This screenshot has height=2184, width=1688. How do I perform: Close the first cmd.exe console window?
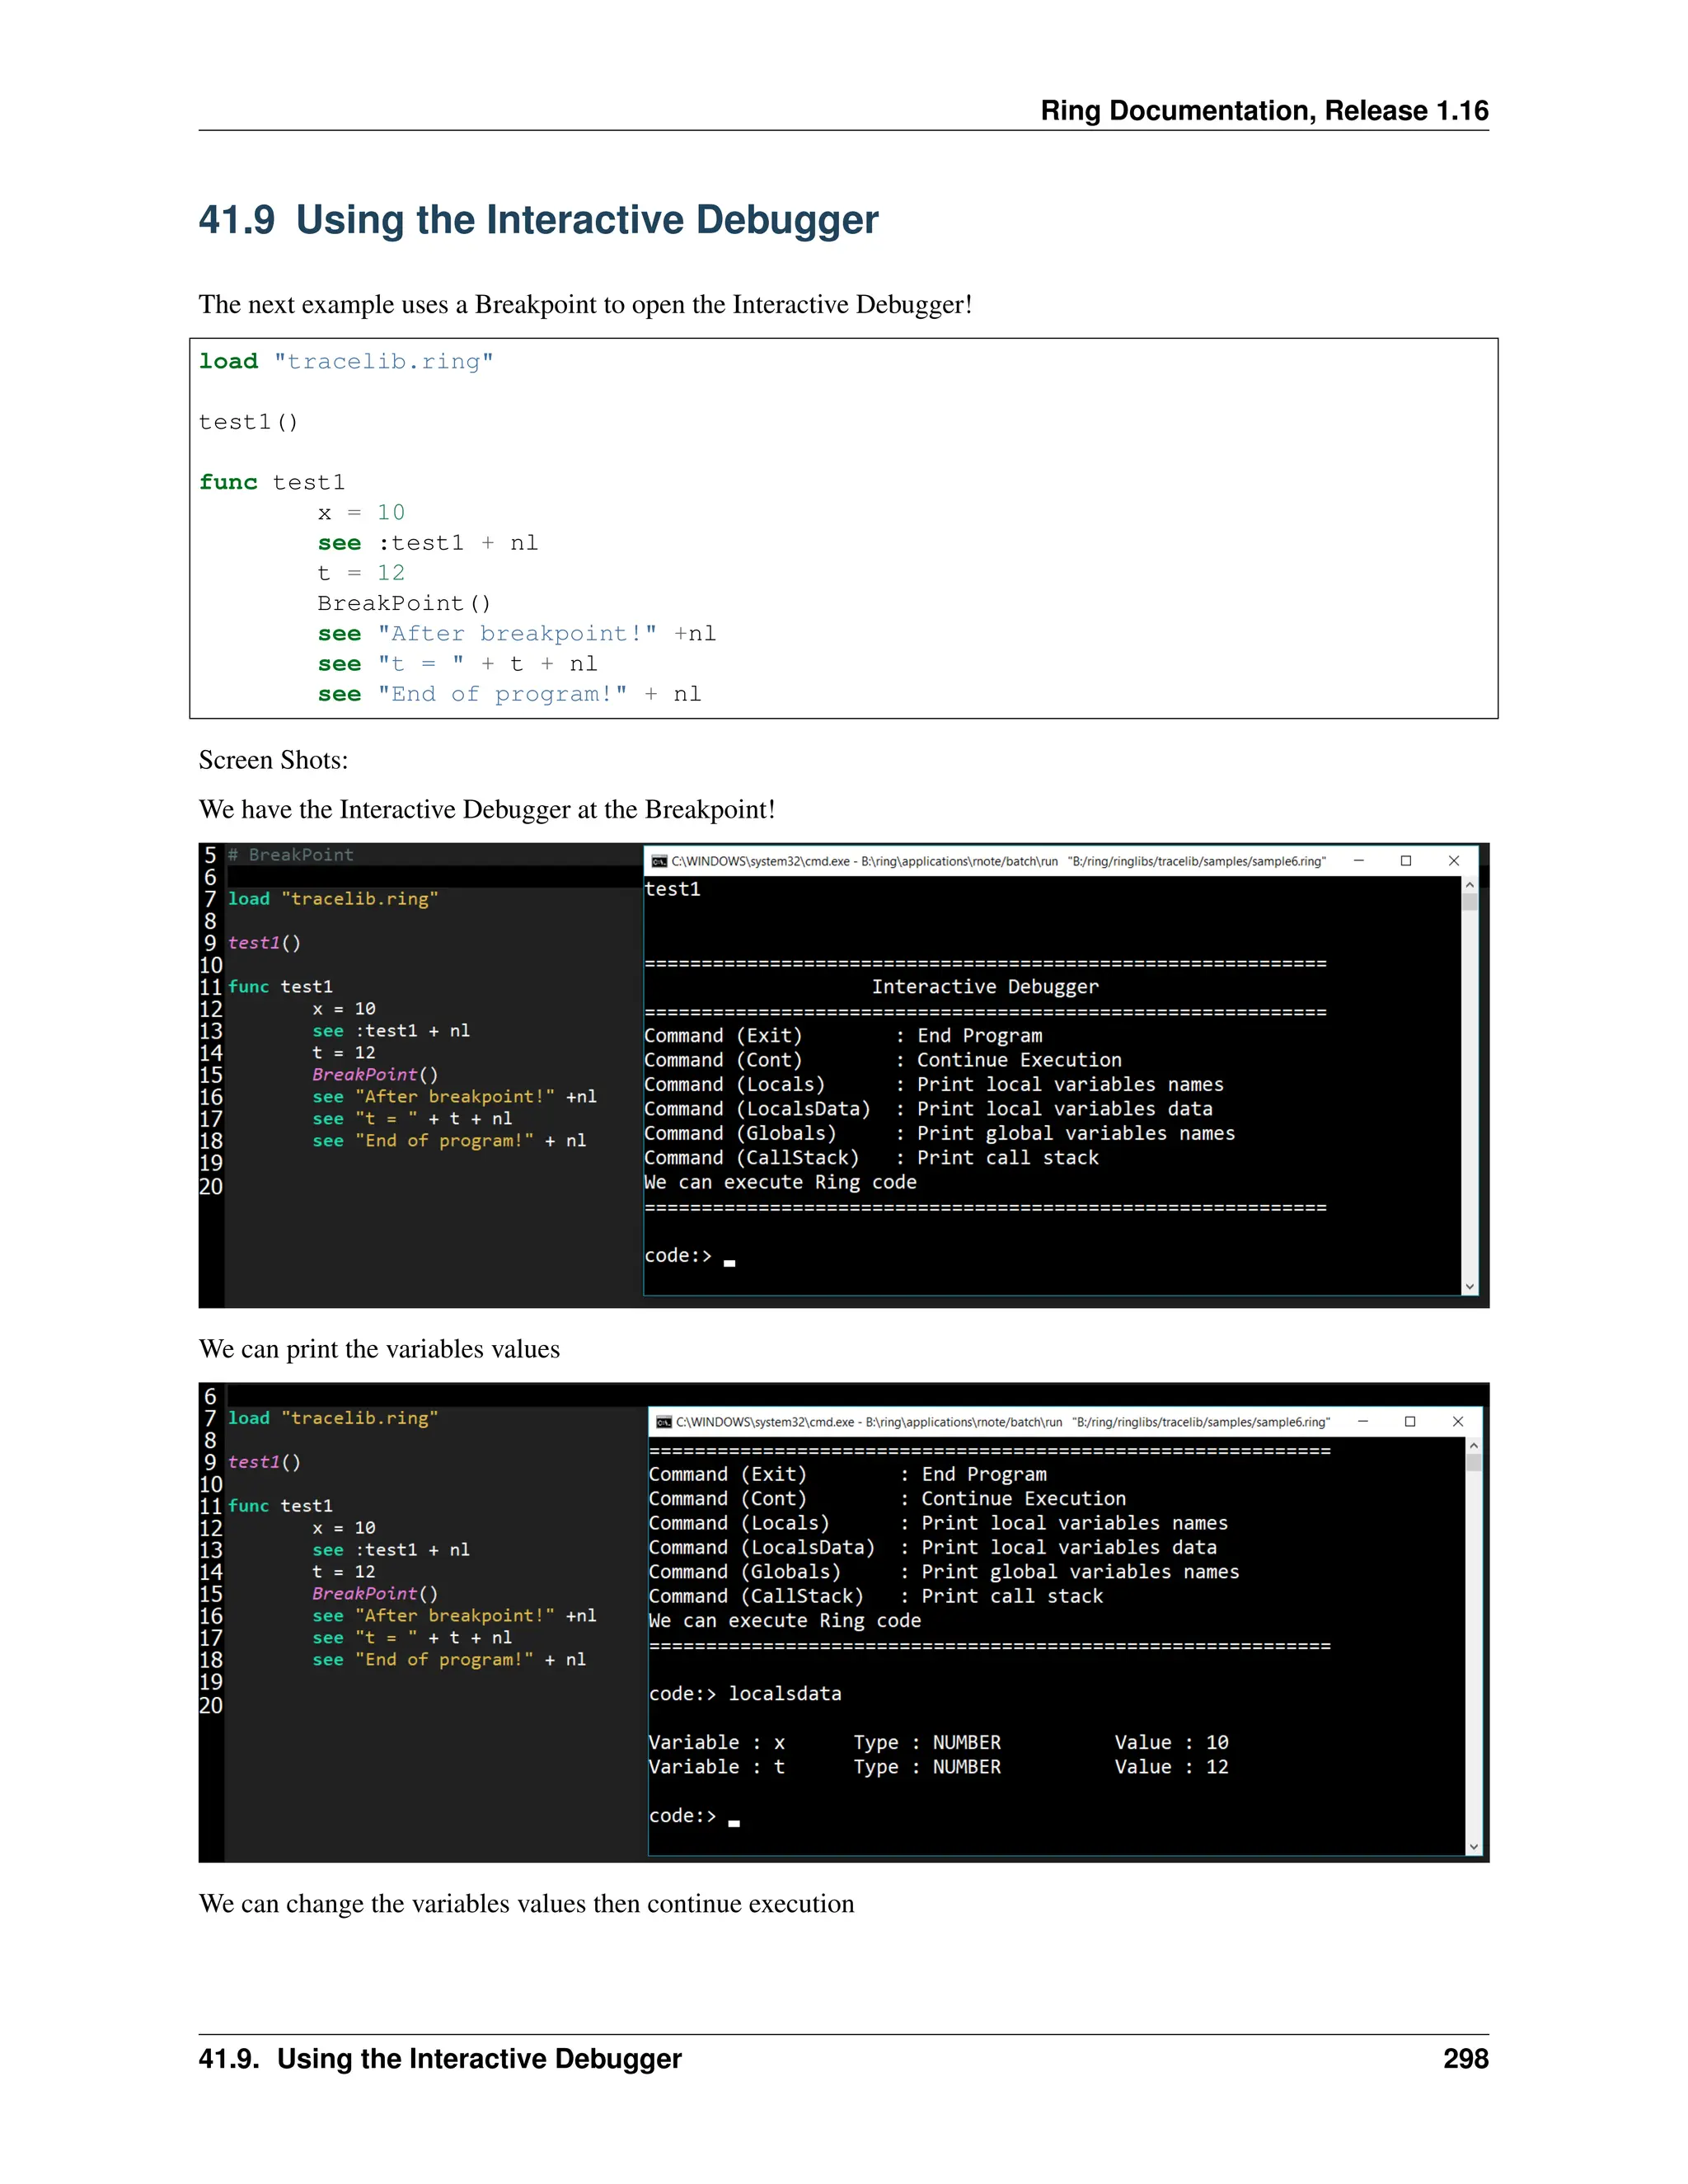(x=1454, y=861)
